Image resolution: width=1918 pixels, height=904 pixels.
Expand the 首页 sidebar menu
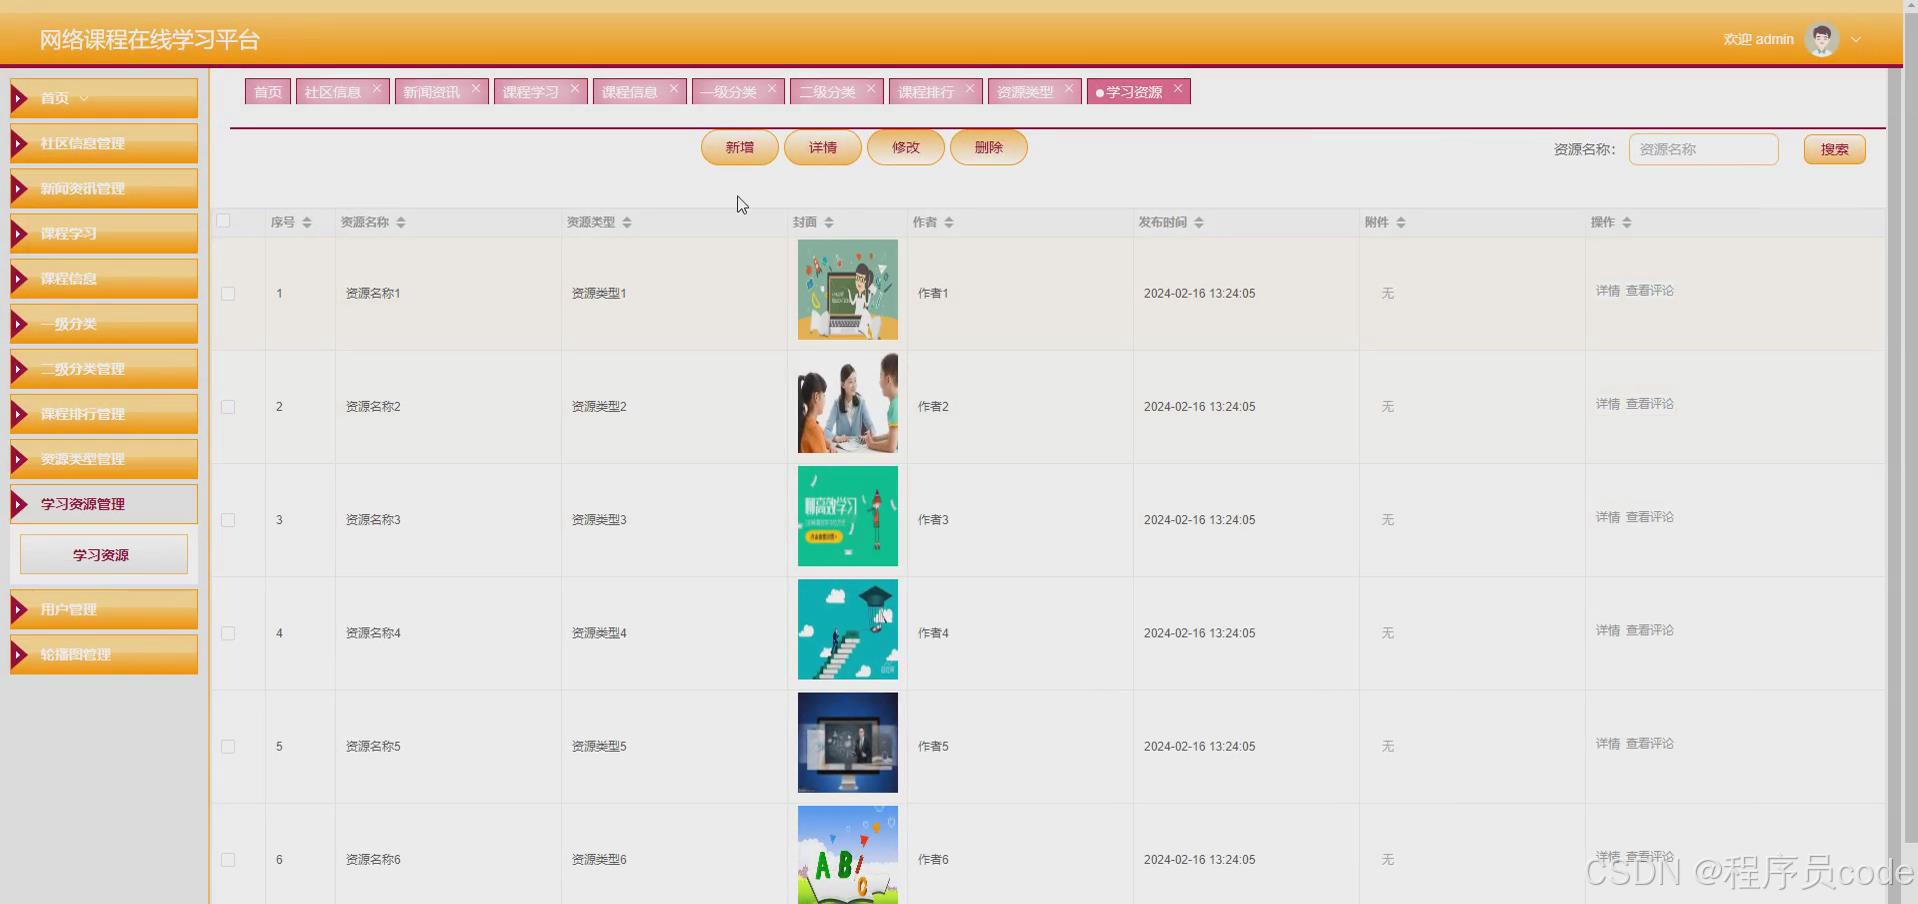pos(104,98)
